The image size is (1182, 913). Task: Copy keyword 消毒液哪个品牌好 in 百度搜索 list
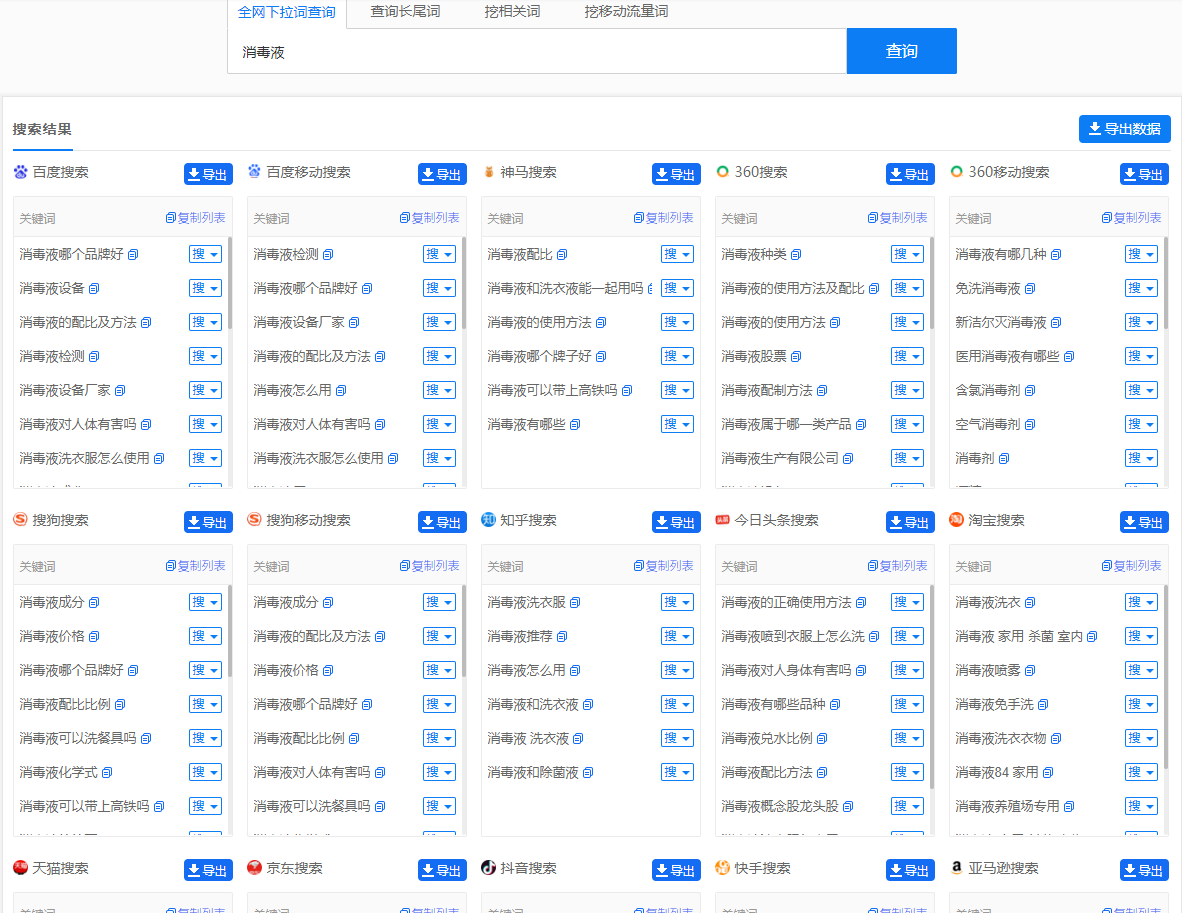[x=133, y=255]
